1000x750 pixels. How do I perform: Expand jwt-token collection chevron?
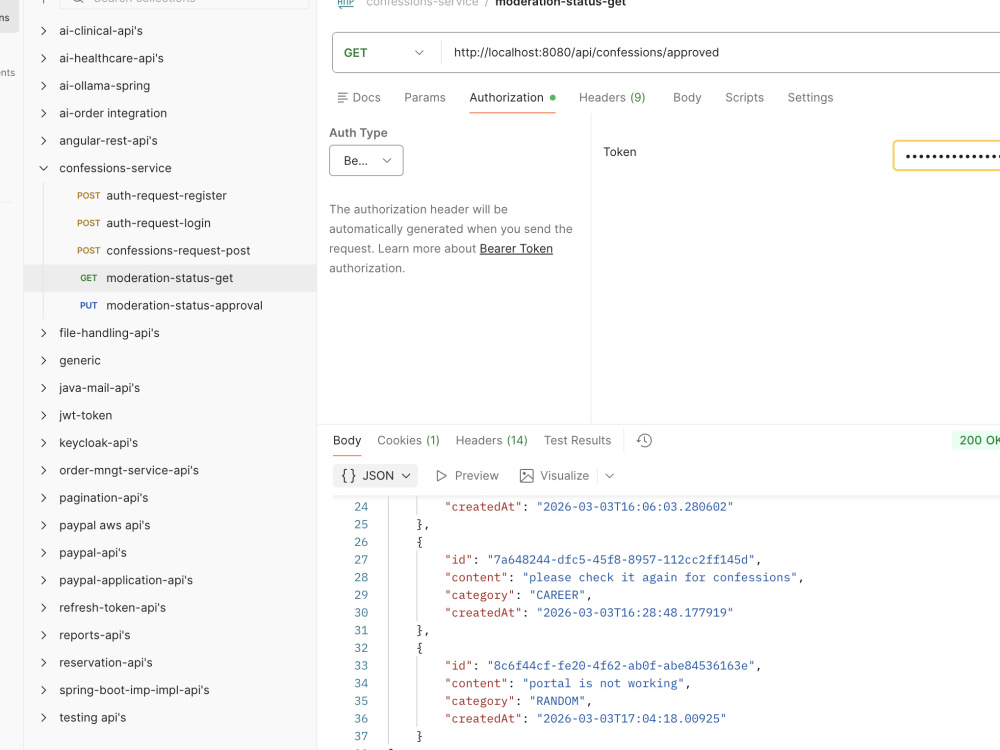click(x=43, y=415)
